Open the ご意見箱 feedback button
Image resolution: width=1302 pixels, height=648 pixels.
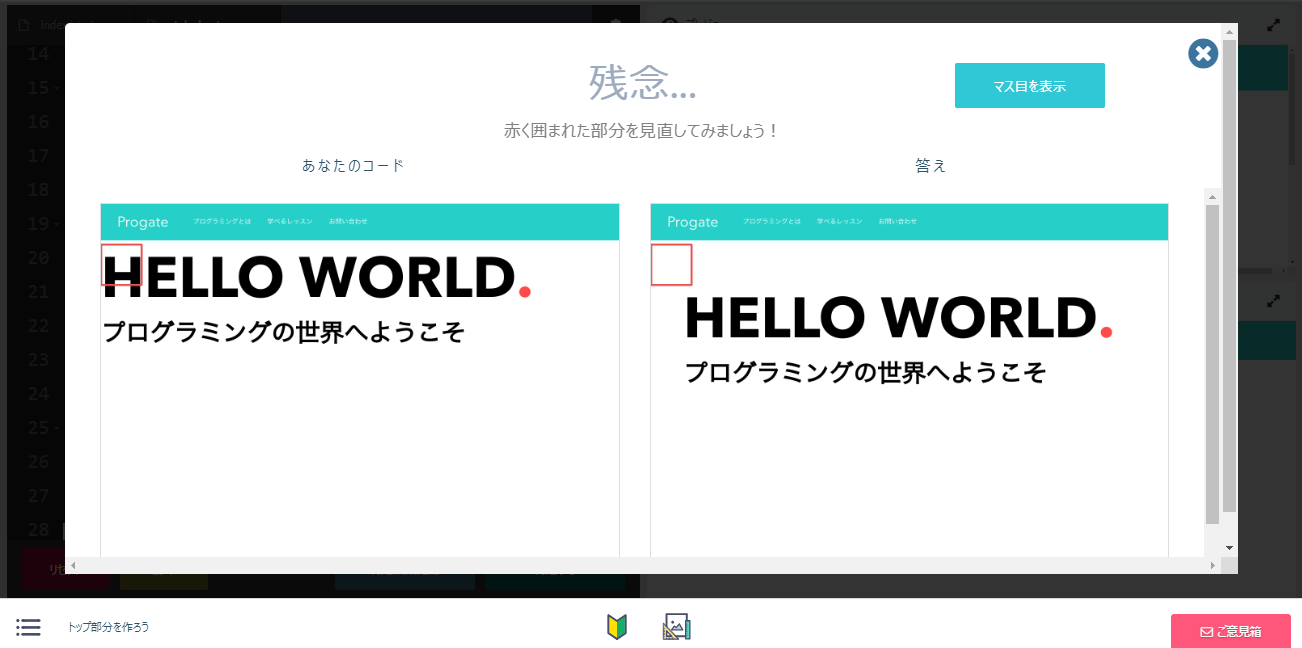pyautogui.click(x=1230, y=631)
